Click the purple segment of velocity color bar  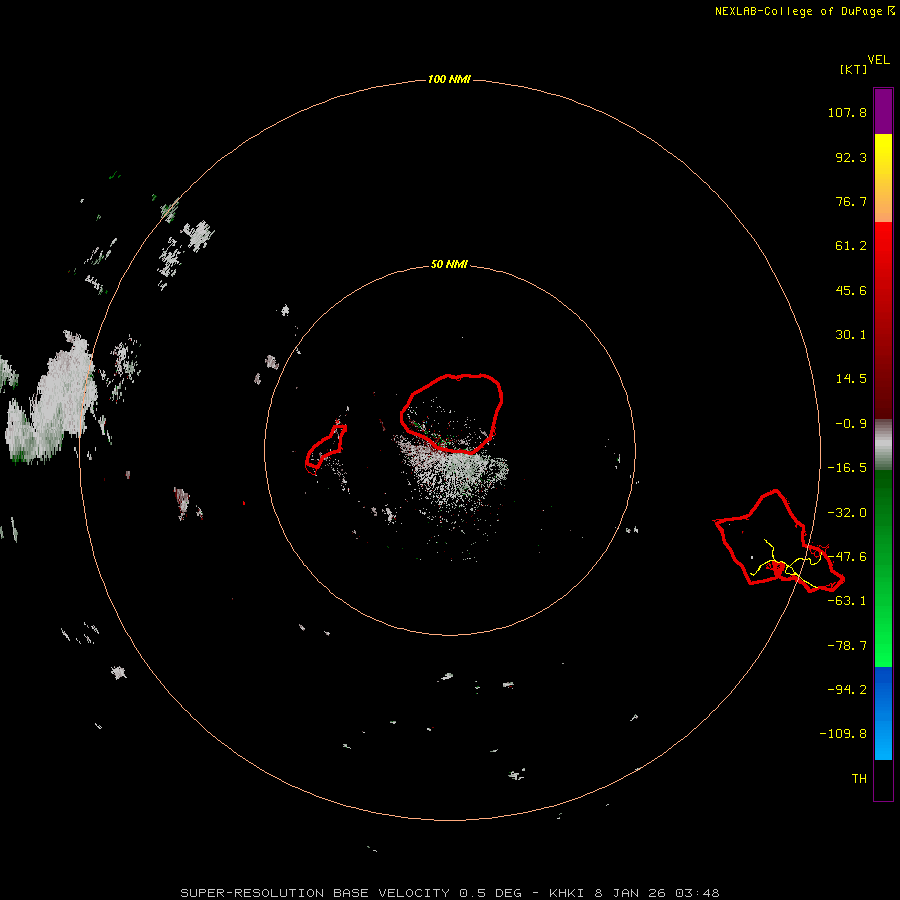pyautogui.click(x=883, y=111)
